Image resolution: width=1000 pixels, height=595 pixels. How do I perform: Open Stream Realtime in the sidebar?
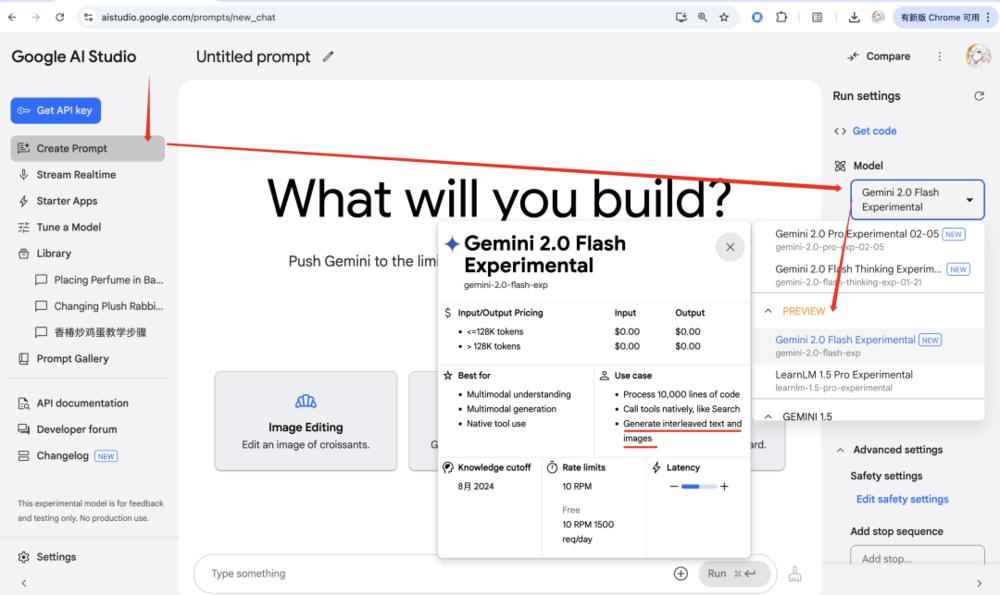76,175
